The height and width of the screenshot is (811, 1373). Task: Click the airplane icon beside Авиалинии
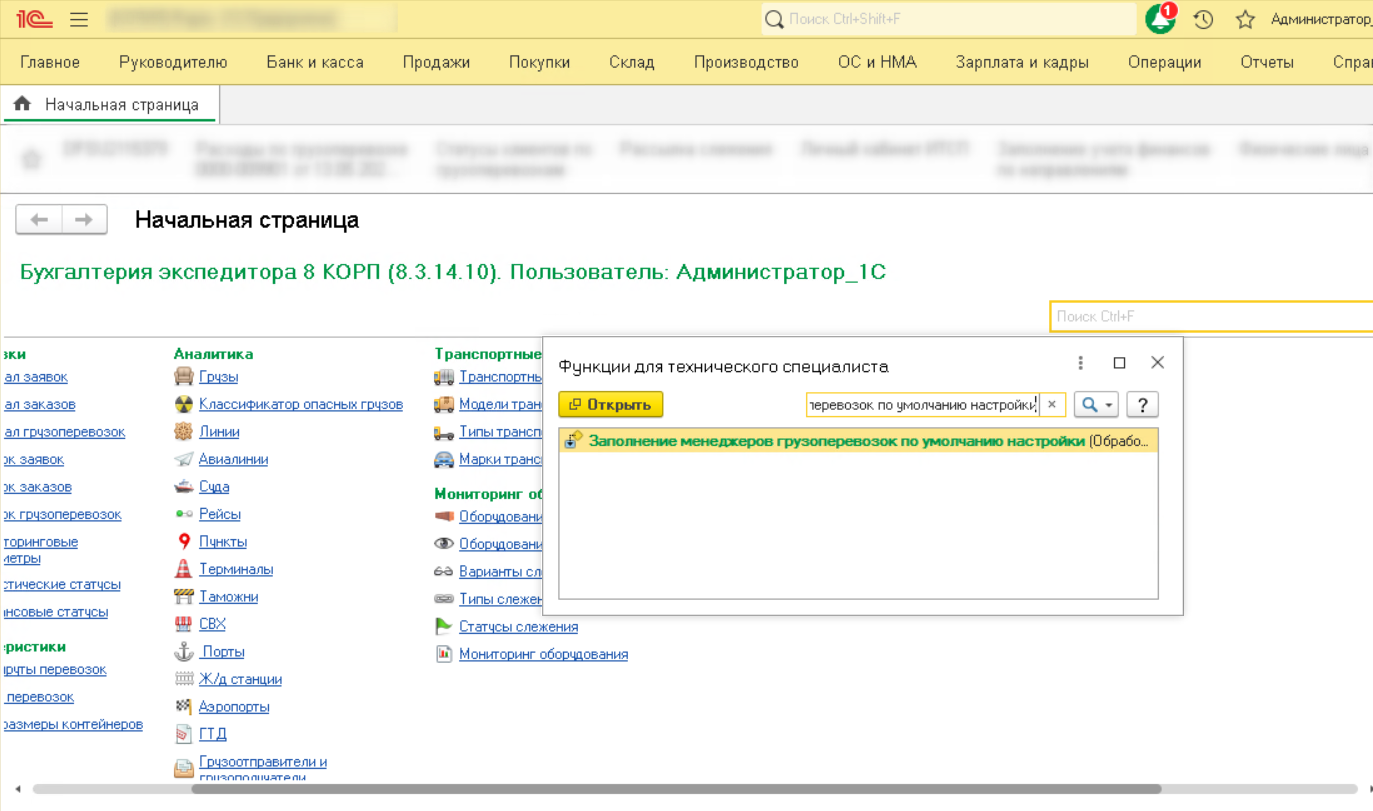coord(184,459)
